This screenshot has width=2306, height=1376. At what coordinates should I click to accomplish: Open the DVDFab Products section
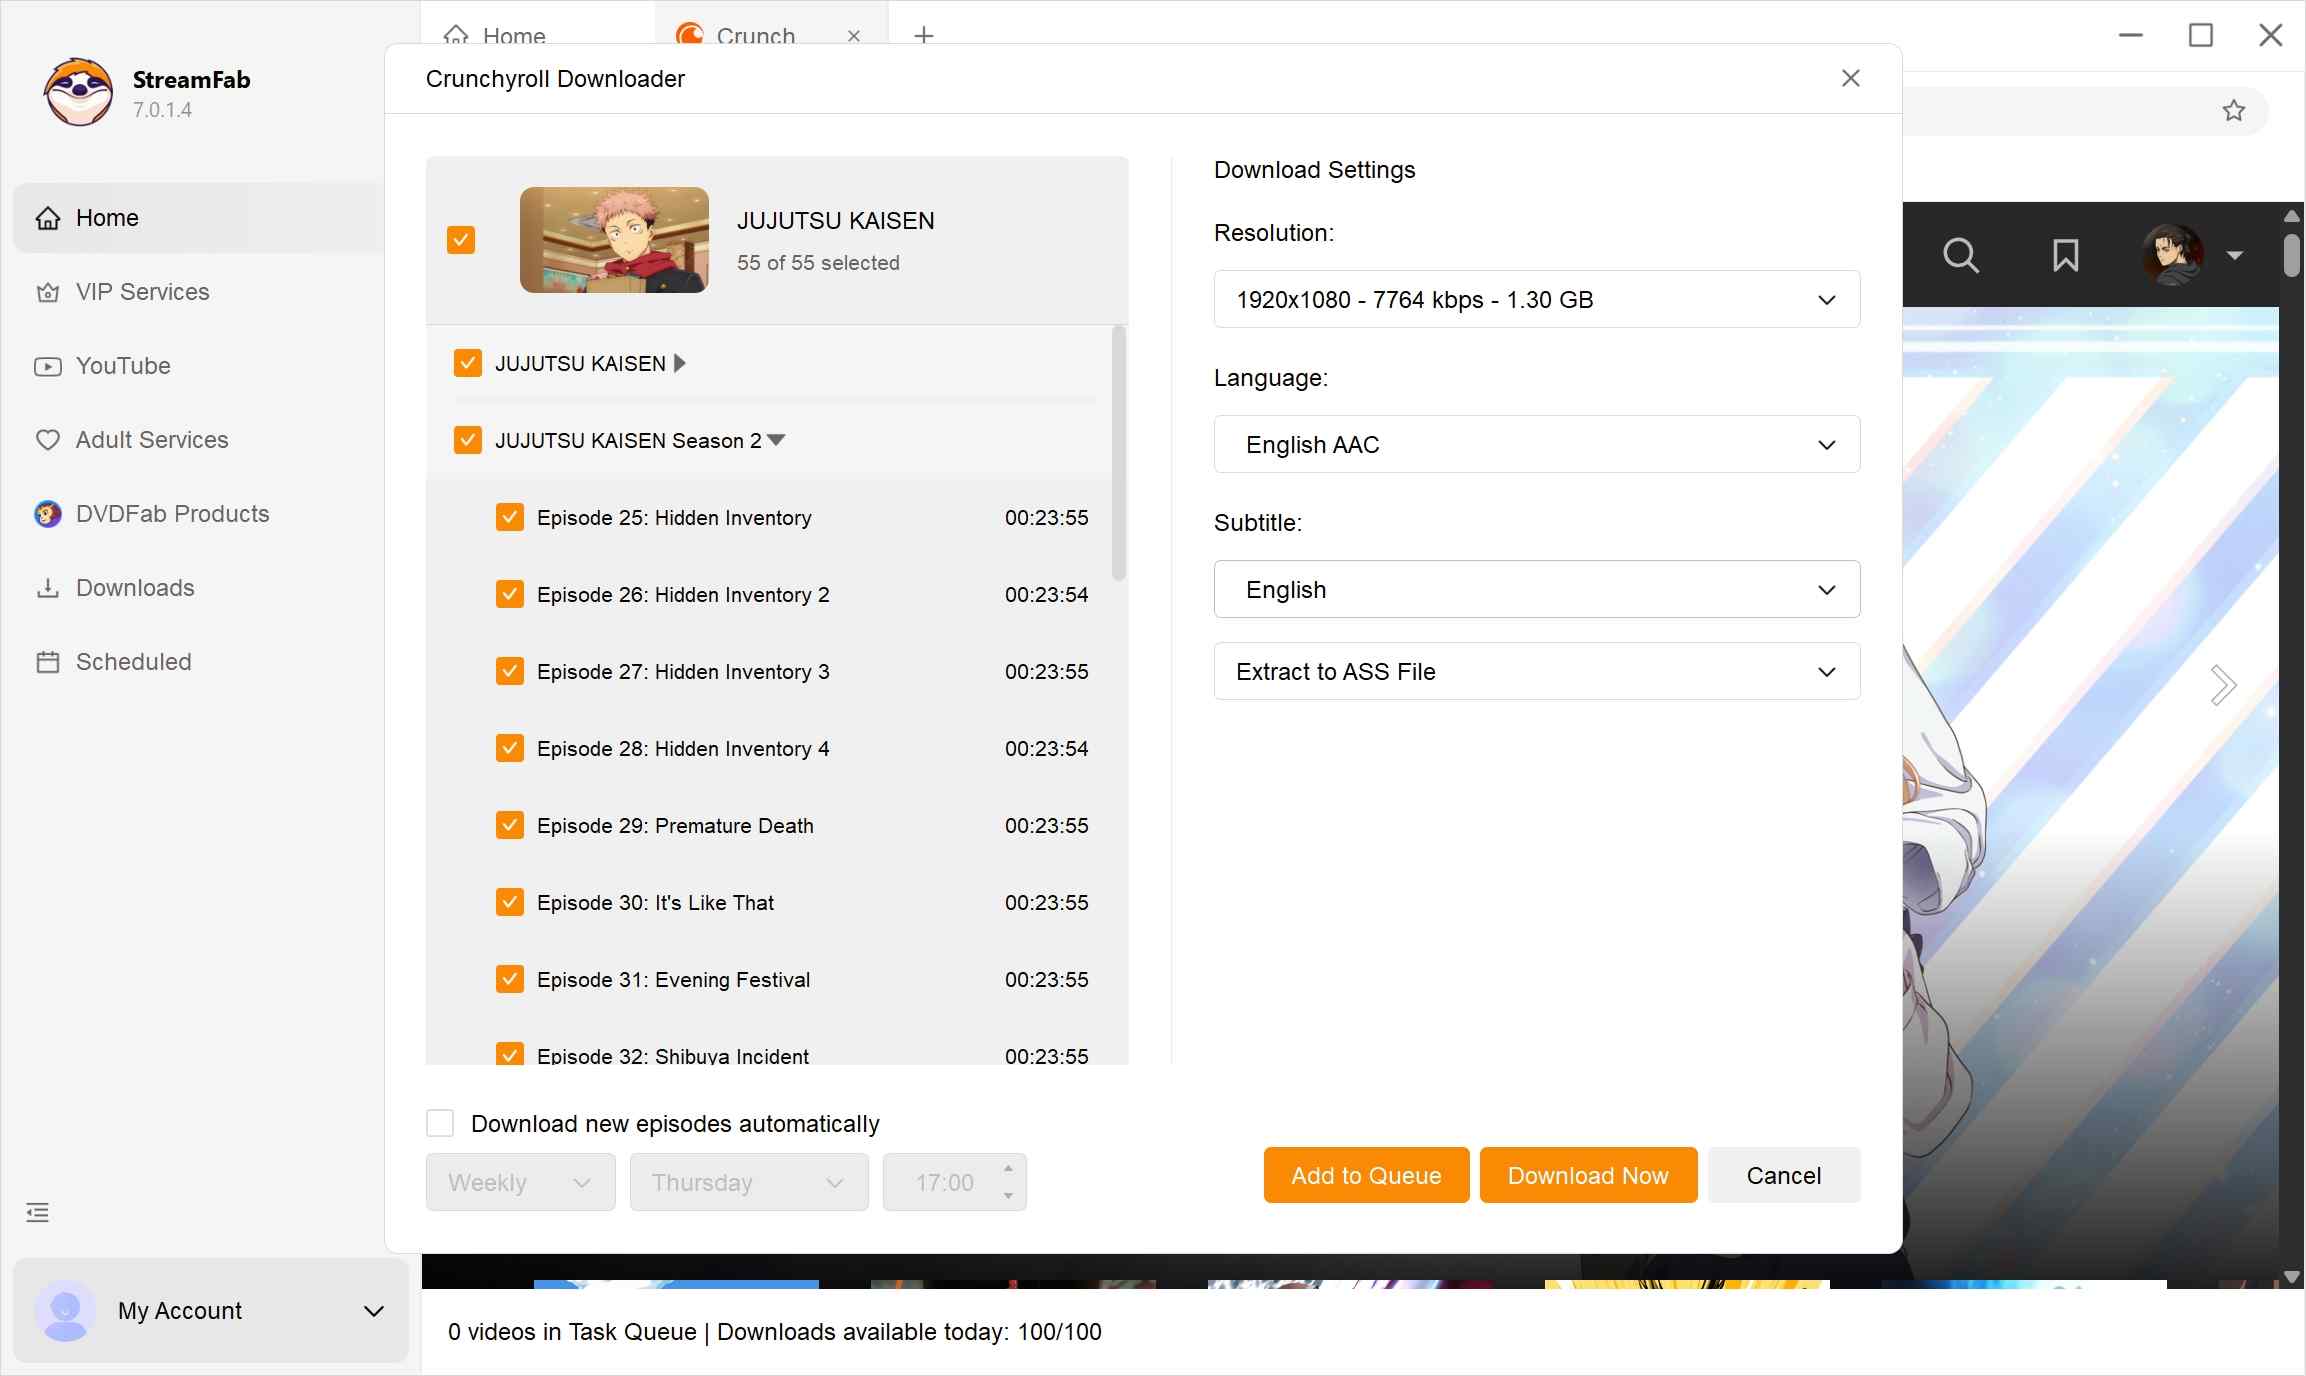click(171, 513)
